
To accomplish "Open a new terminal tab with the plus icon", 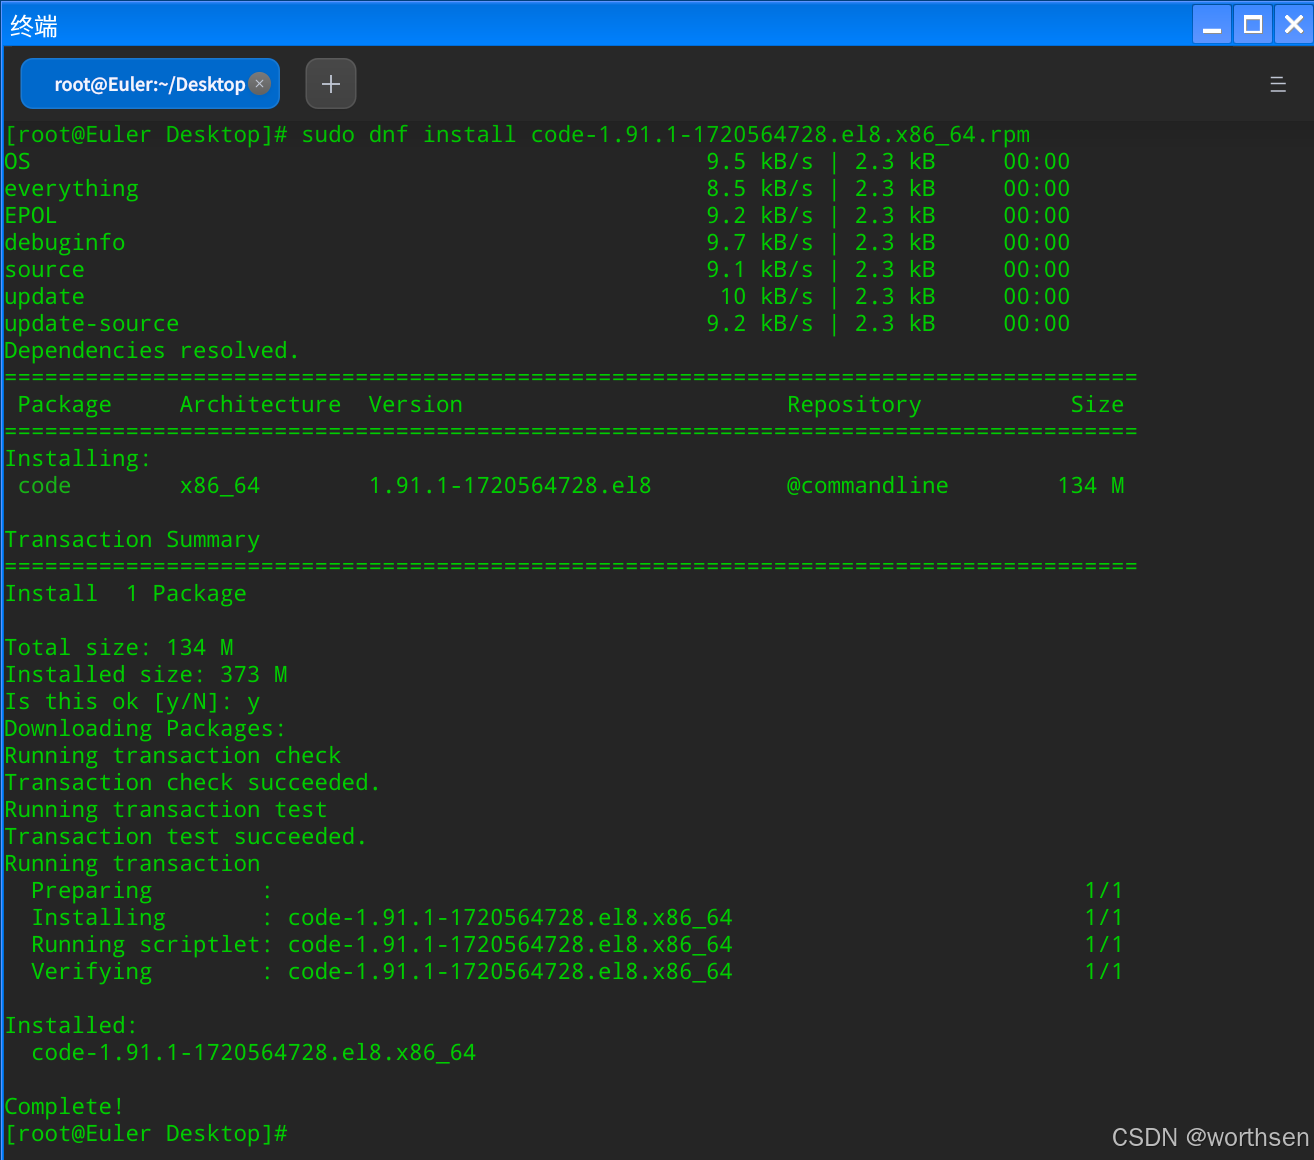I will (330, 83).
